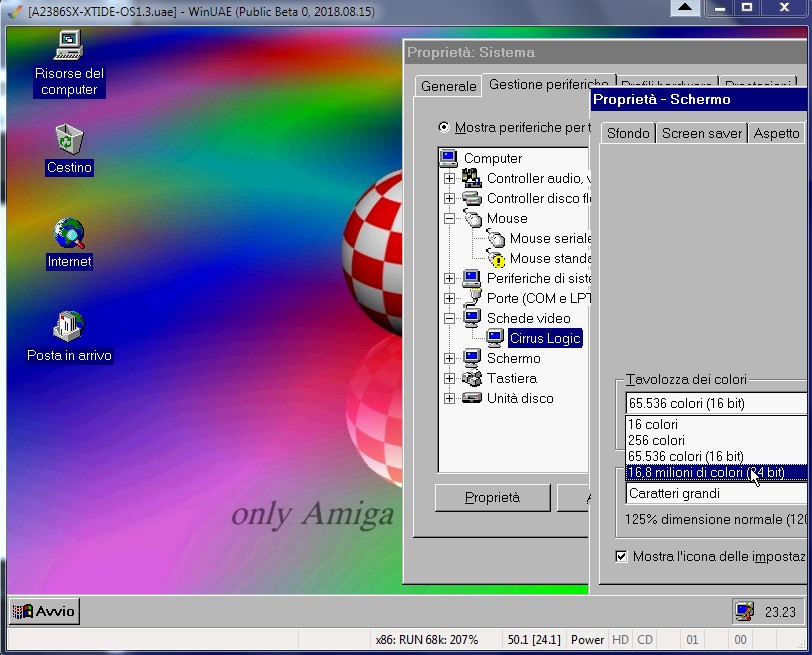The image size is (812, 655).
Task: Open Posta in arrivo inbox icon
Action: point(68,326)
